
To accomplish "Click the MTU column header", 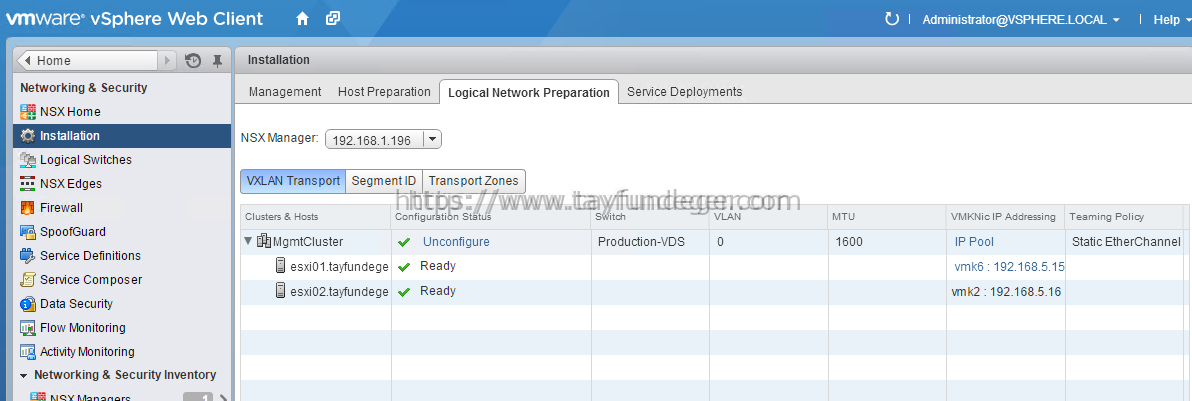I will pos(887,217).
